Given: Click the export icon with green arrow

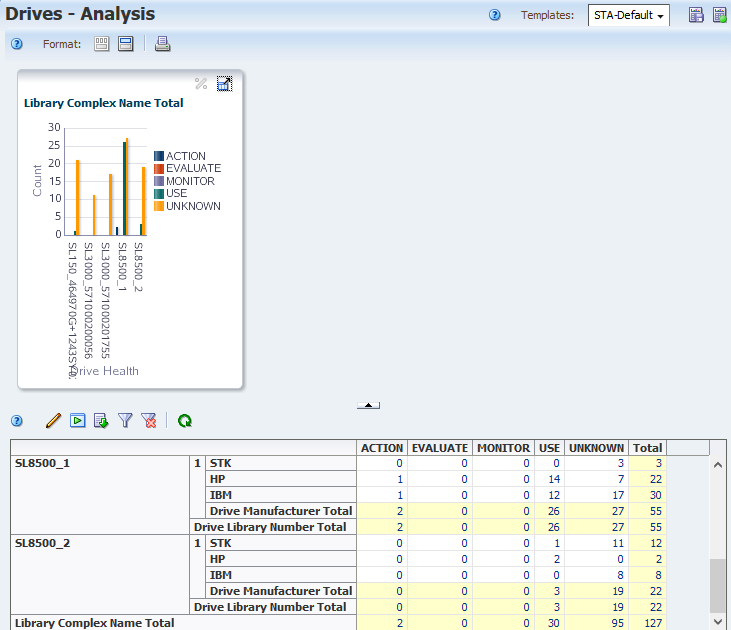Looking at the screenshot, I should [x=101, y=421].
